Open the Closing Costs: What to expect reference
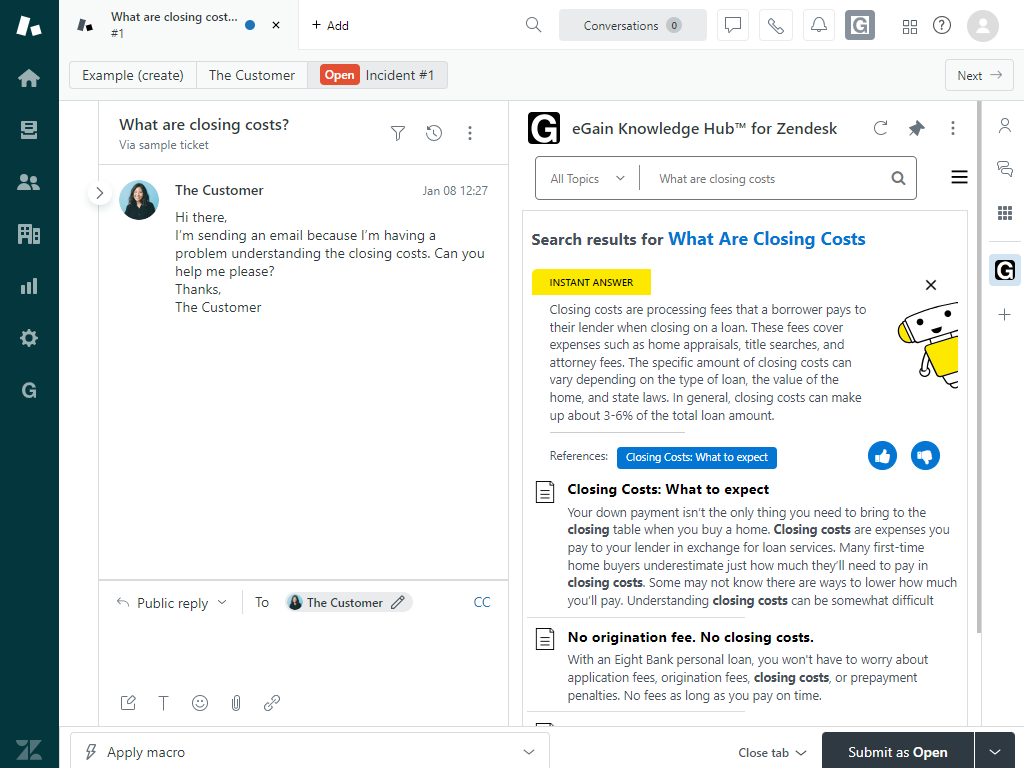The width and height of the screenshot is (1024, 768). 696,457
